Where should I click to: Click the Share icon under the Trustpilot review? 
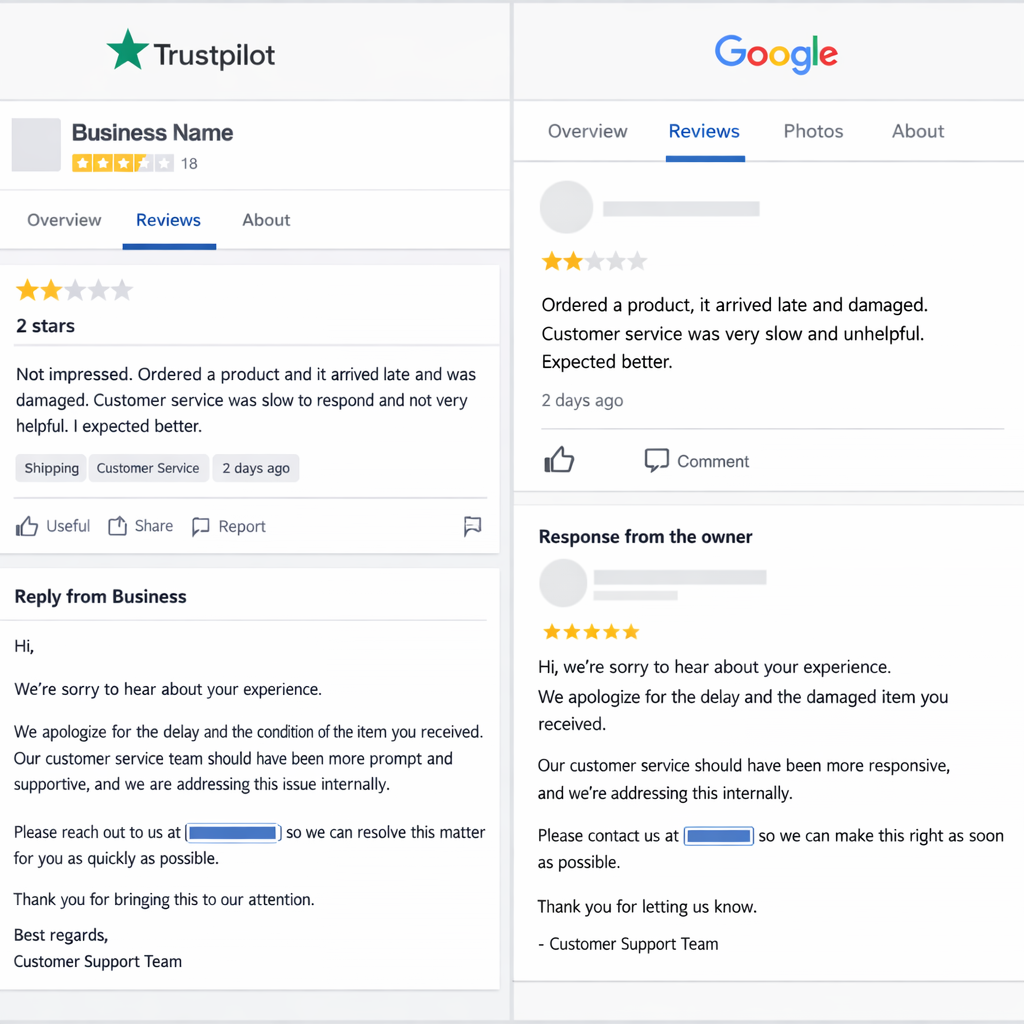[118, 526]
